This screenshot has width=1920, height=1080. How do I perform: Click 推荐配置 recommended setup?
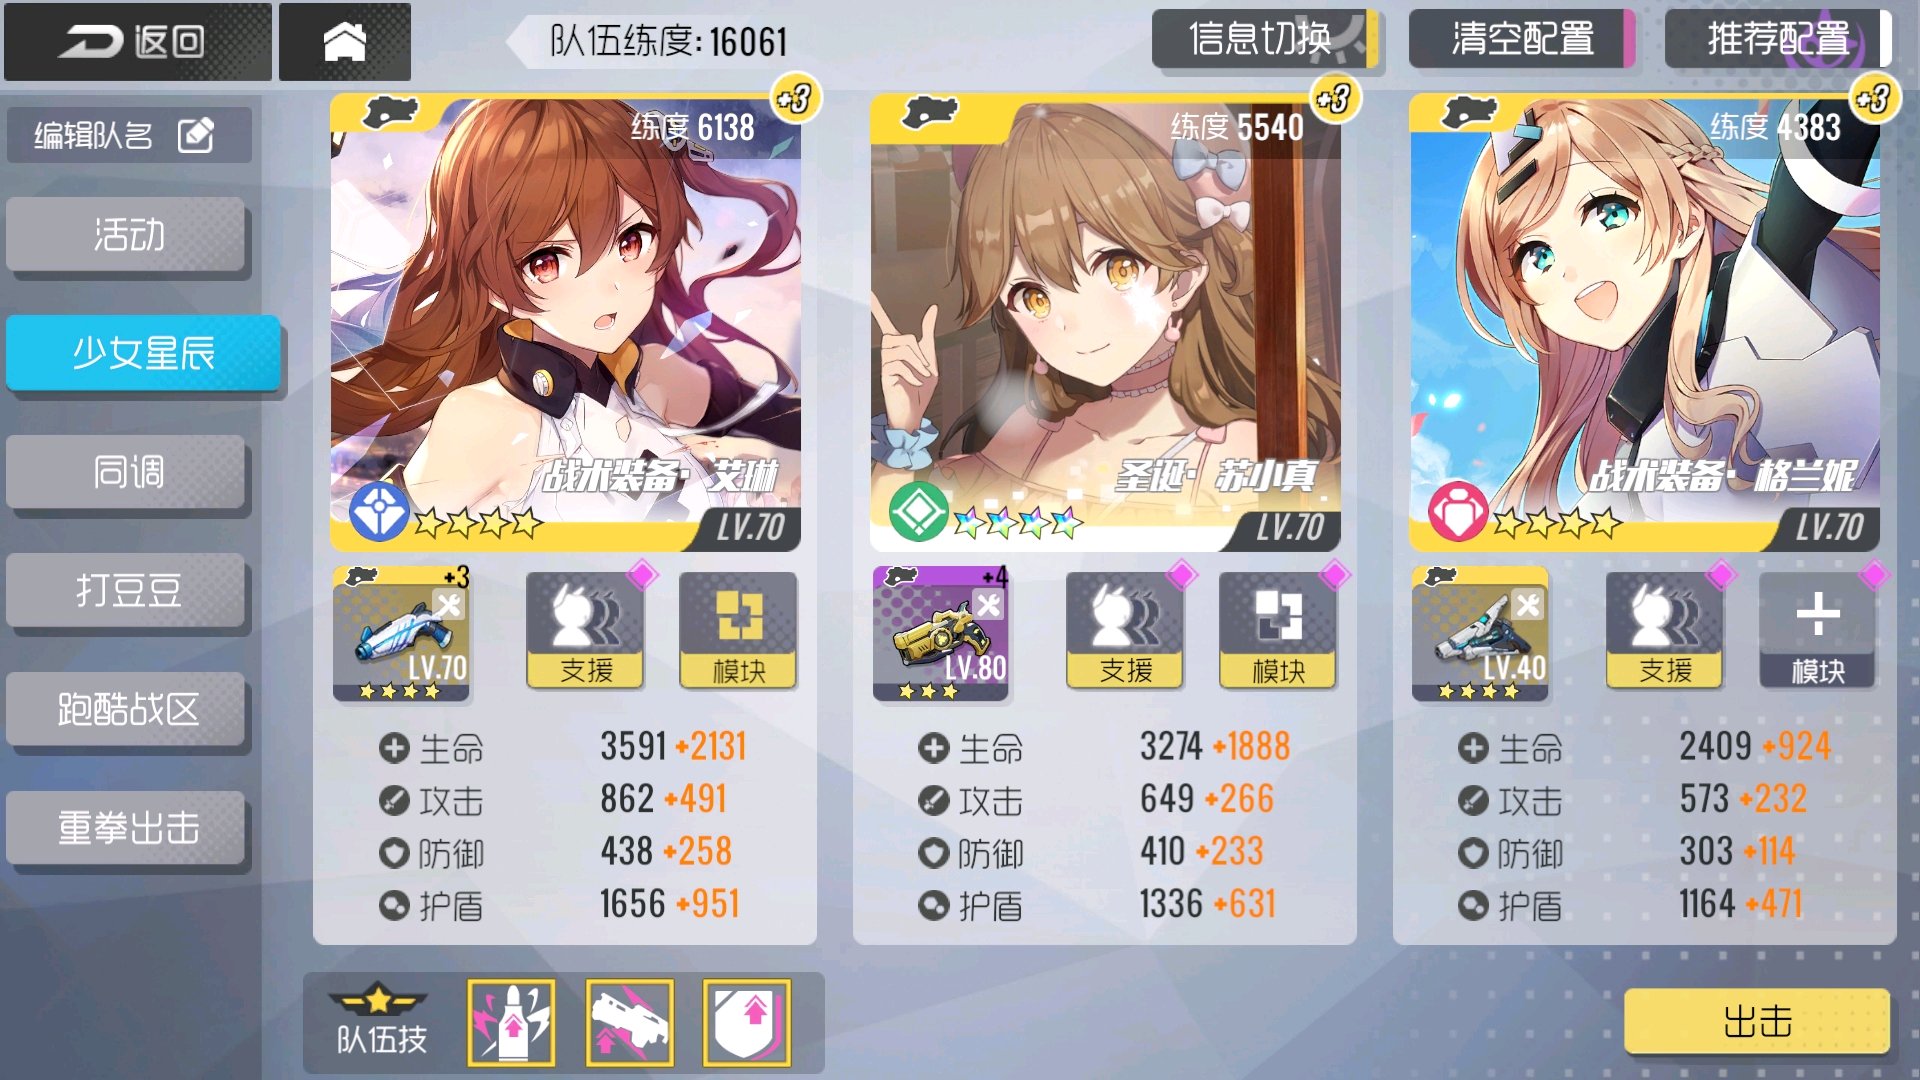[1778, 39]
